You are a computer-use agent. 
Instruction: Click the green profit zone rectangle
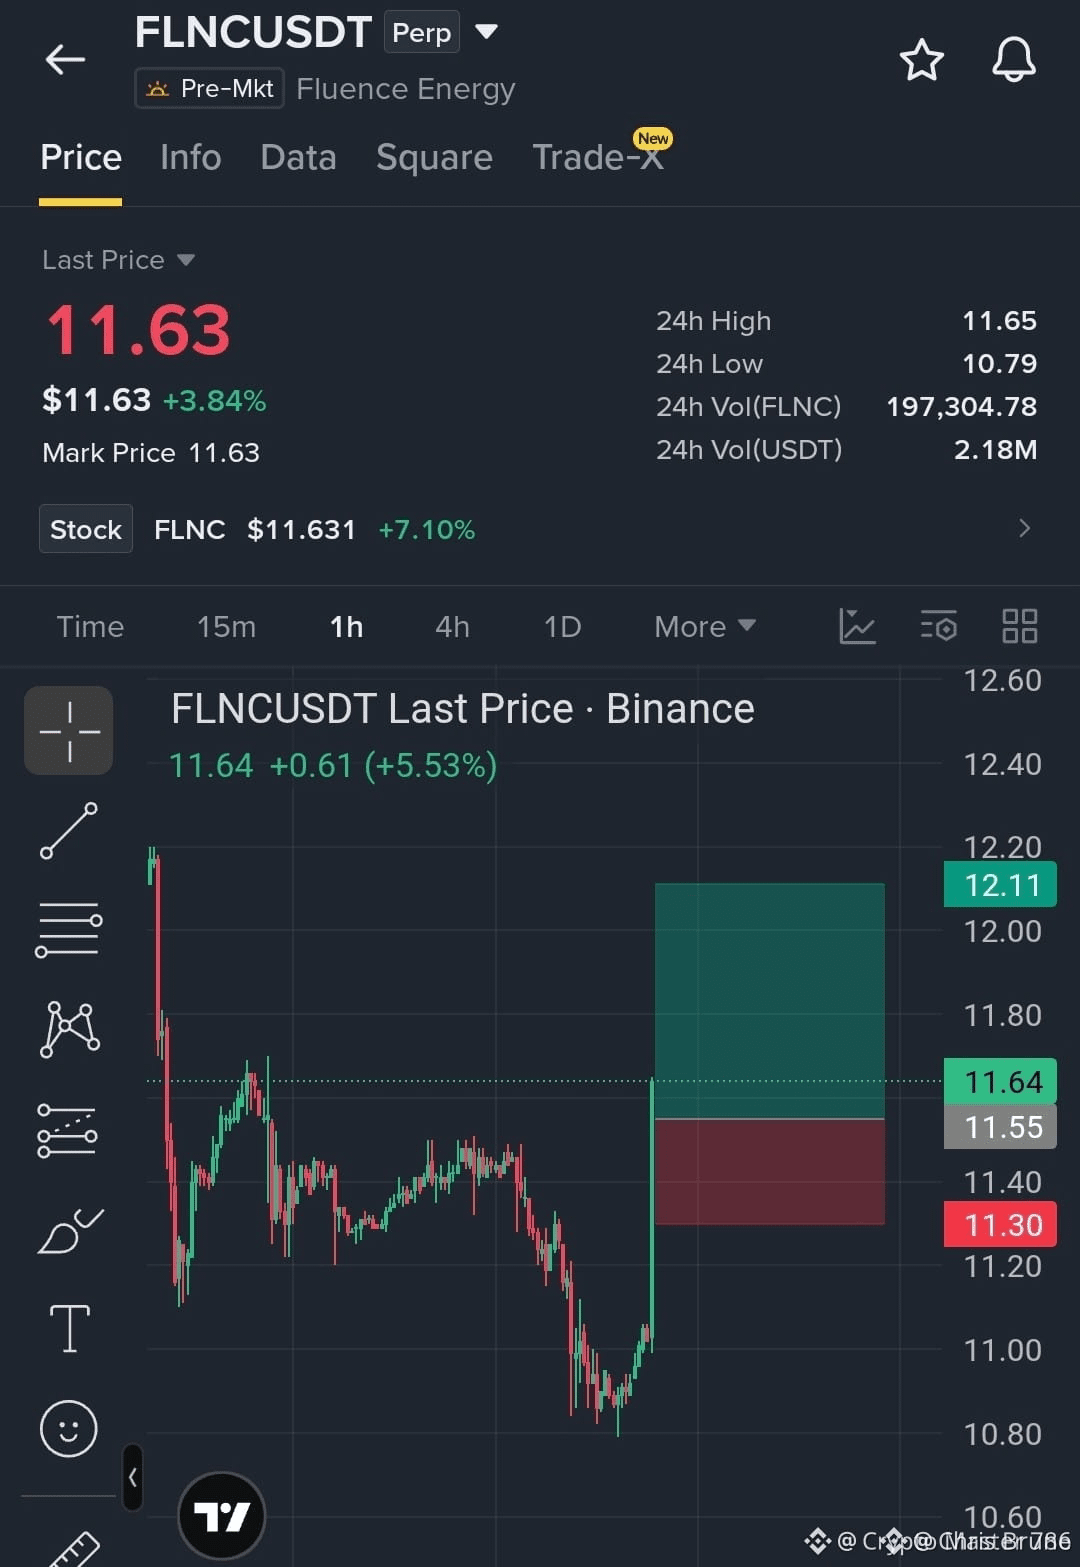(x=769, y=1000)
